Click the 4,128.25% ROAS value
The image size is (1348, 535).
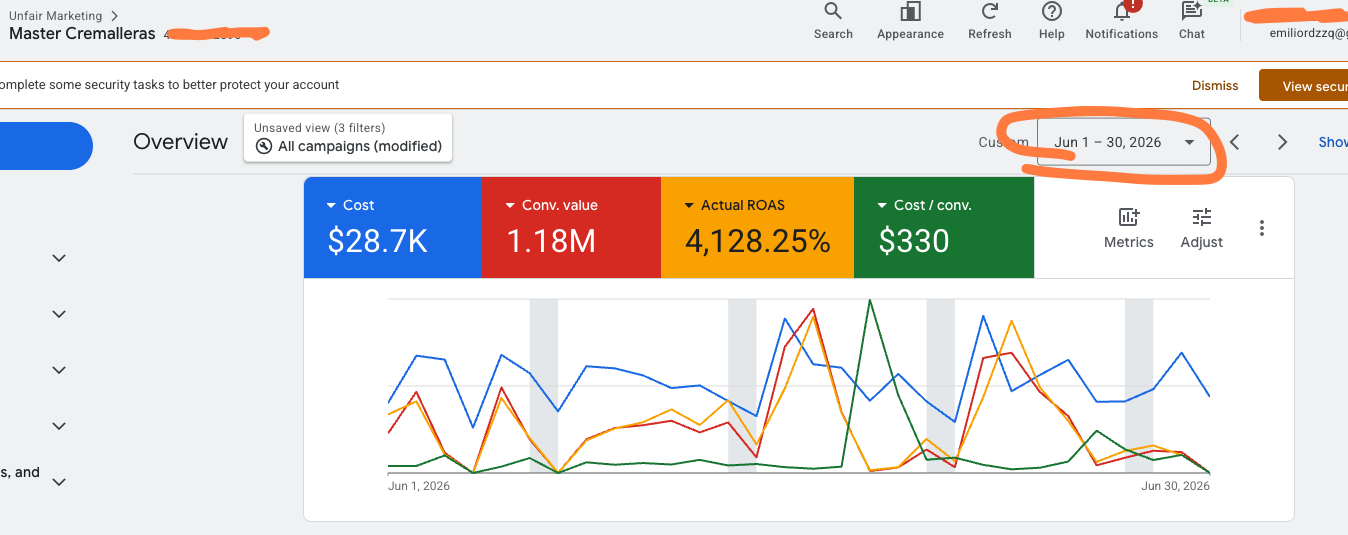click(x=757, y=241)
